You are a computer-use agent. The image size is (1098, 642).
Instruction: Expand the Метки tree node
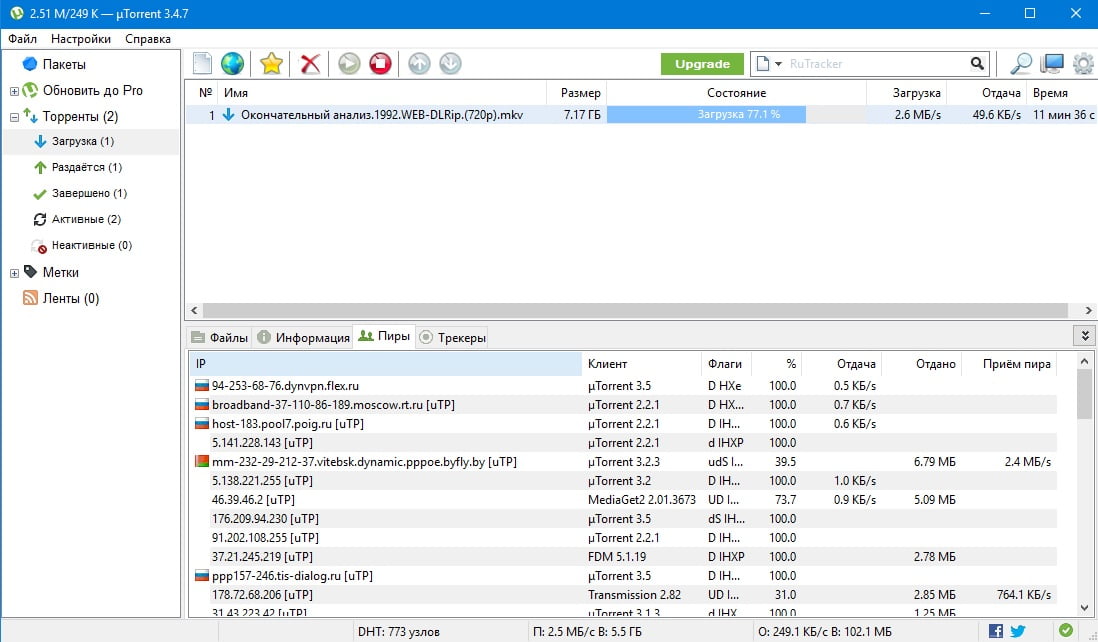[15, 273]
